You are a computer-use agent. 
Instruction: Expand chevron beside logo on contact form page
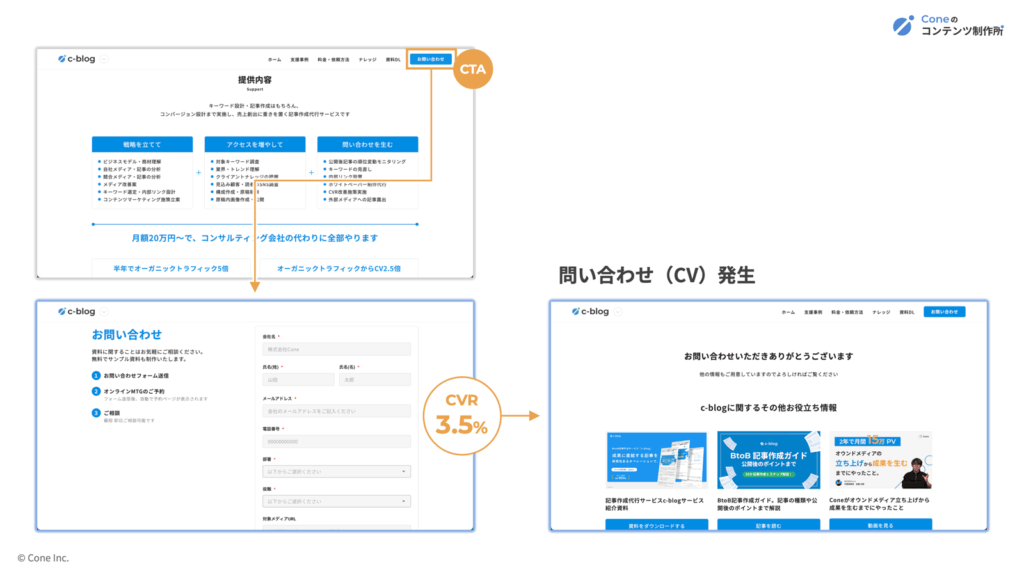[104, 312]
